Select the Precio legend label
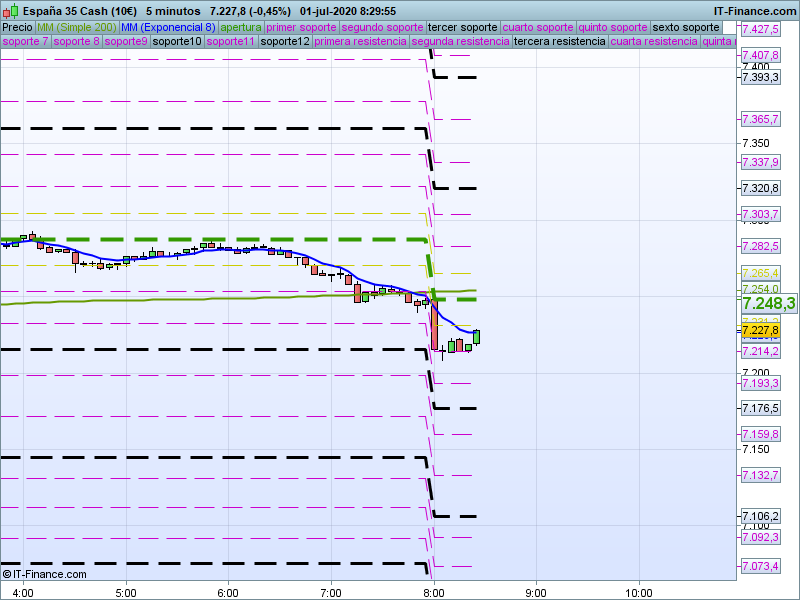 tap(17, 28)
